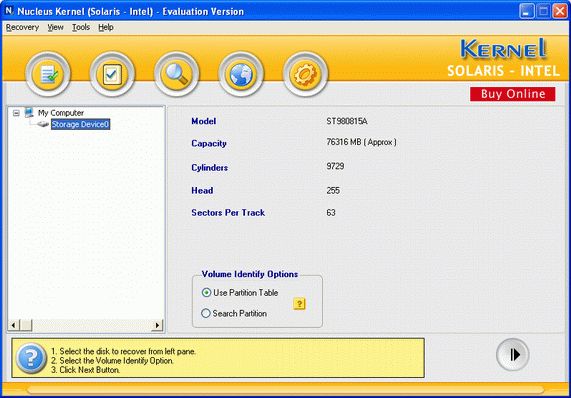
Task: Open the Recovery menu
Action: tap(22, 27)
